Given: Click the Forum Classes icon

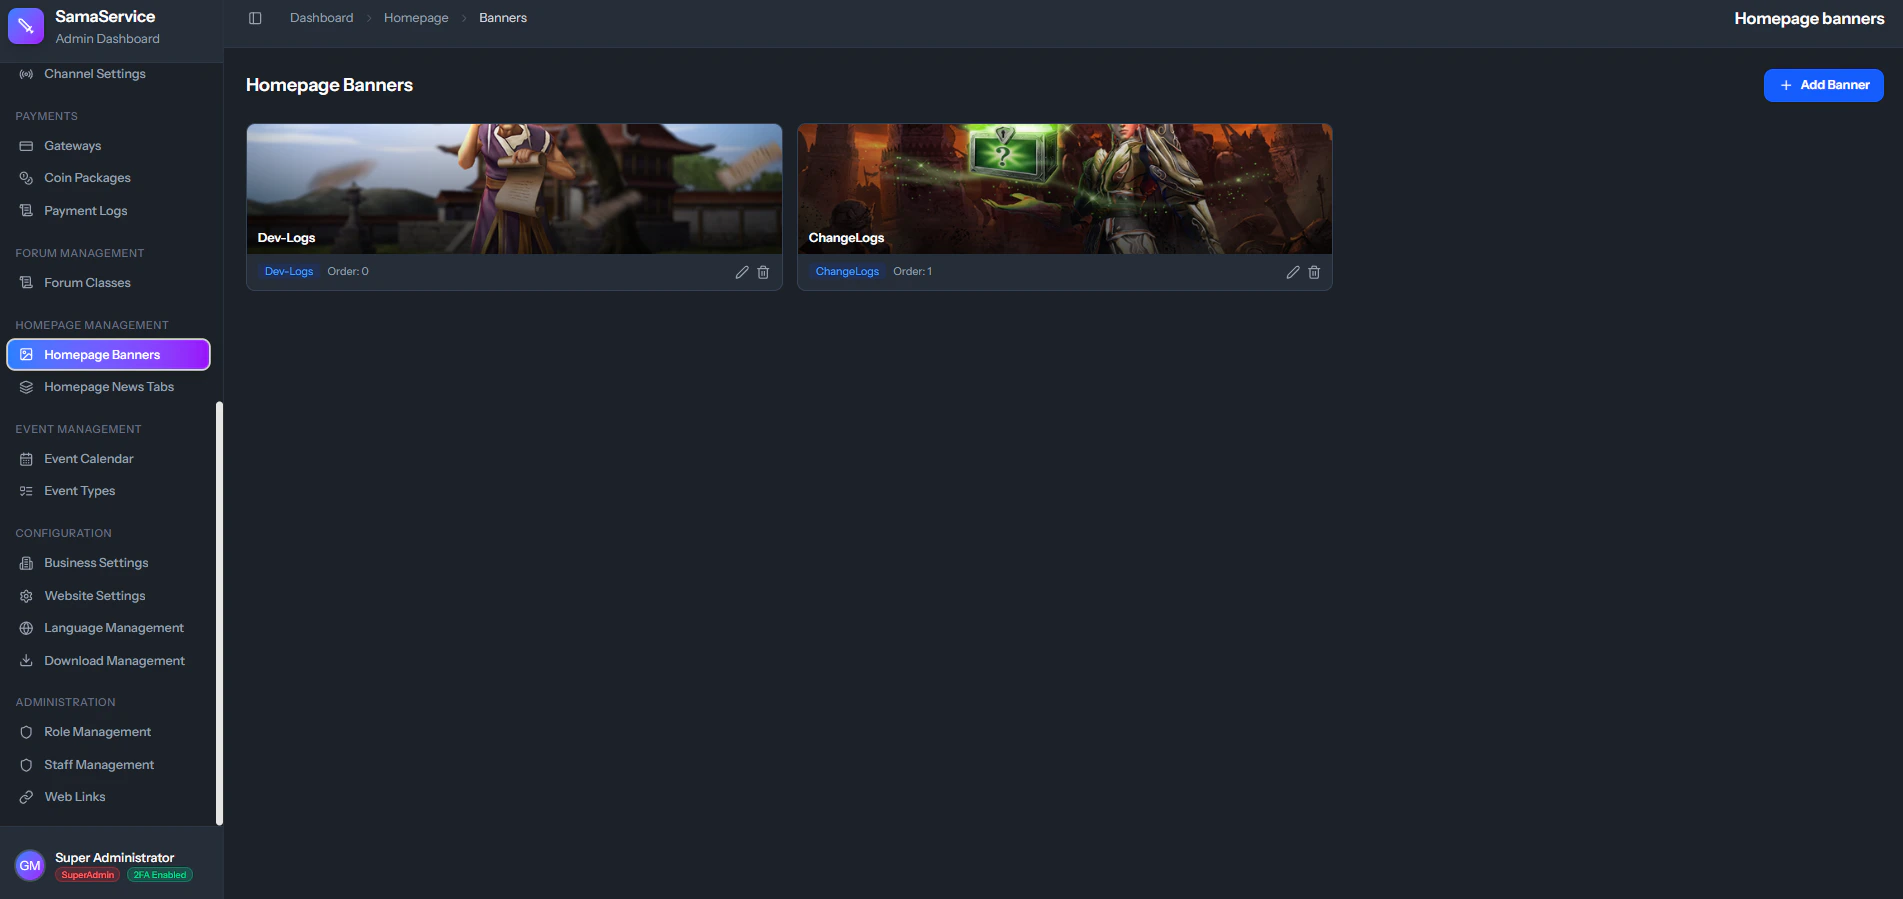Looking at the screenshot, I should pos(26,283).
